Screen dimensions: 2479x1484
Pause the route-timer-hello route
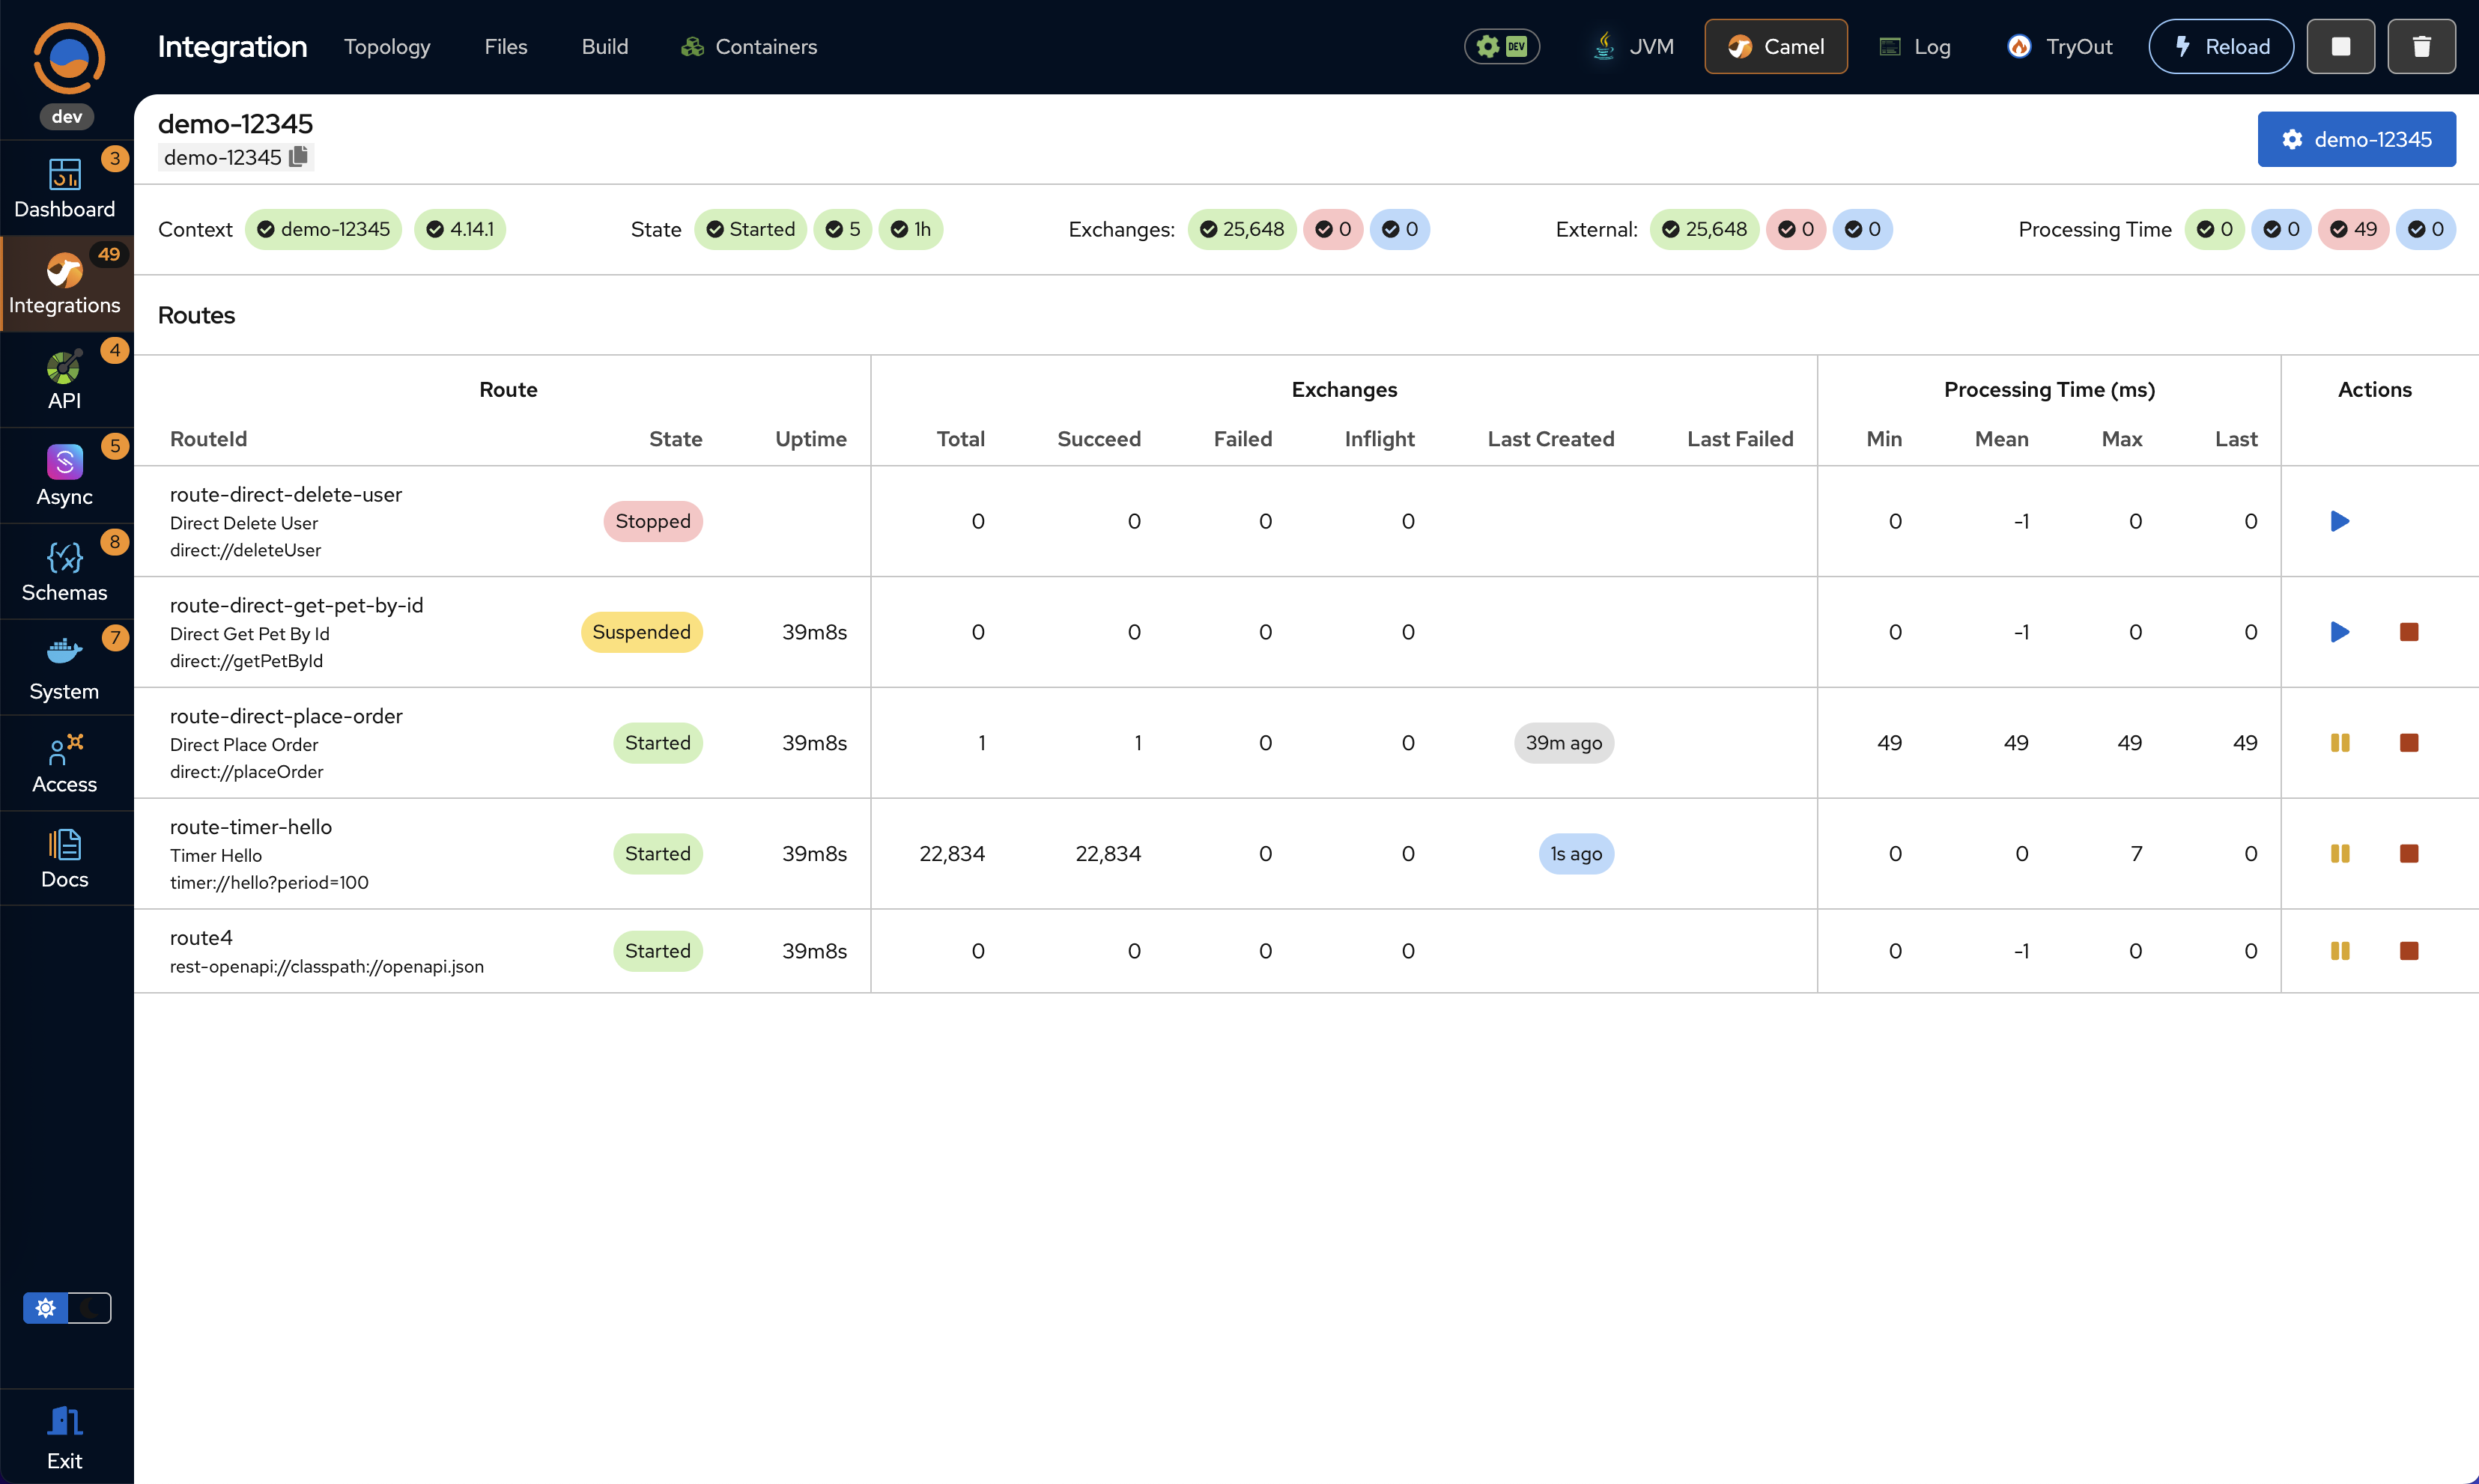(2340, 853)
